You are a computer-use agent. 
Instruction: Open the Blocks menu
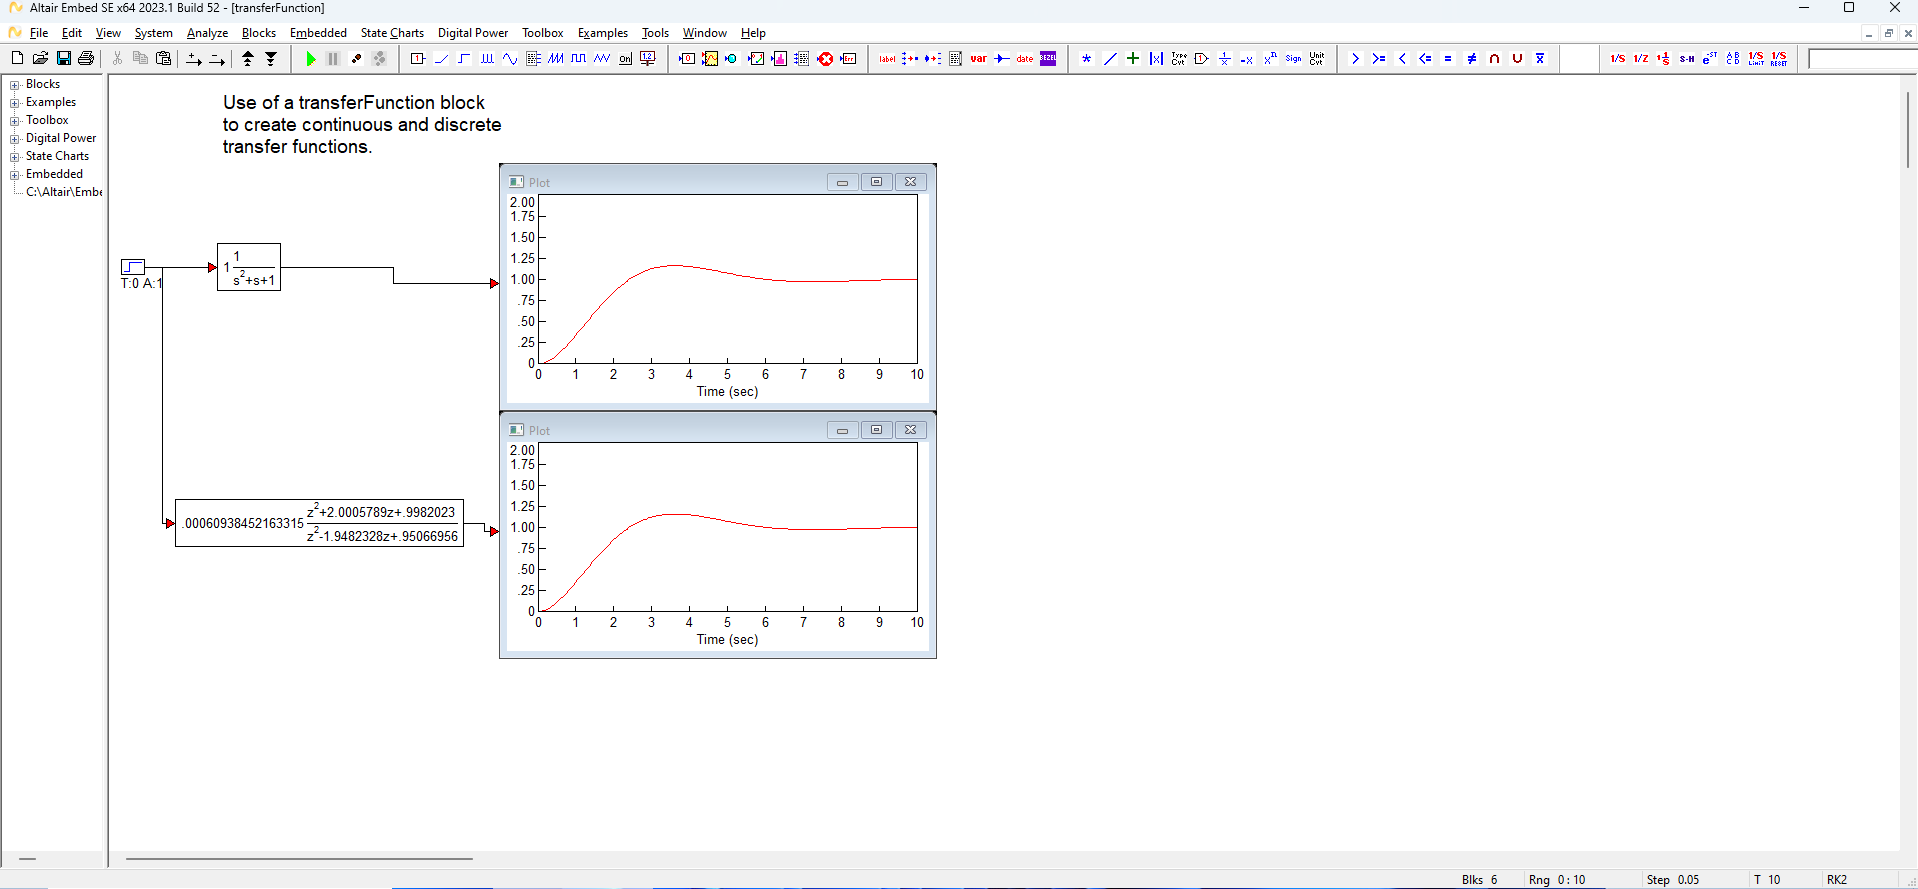[259, 33]
